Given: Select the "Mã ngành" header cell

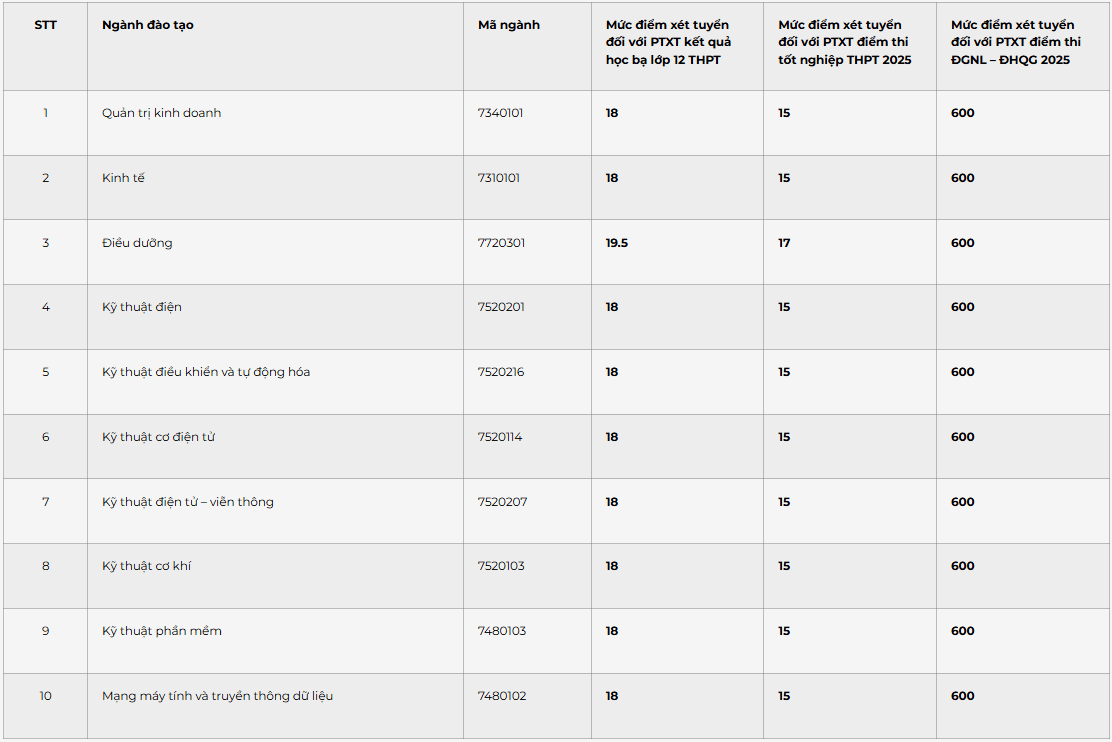Looking at the screenshot, I should point(508,25).
